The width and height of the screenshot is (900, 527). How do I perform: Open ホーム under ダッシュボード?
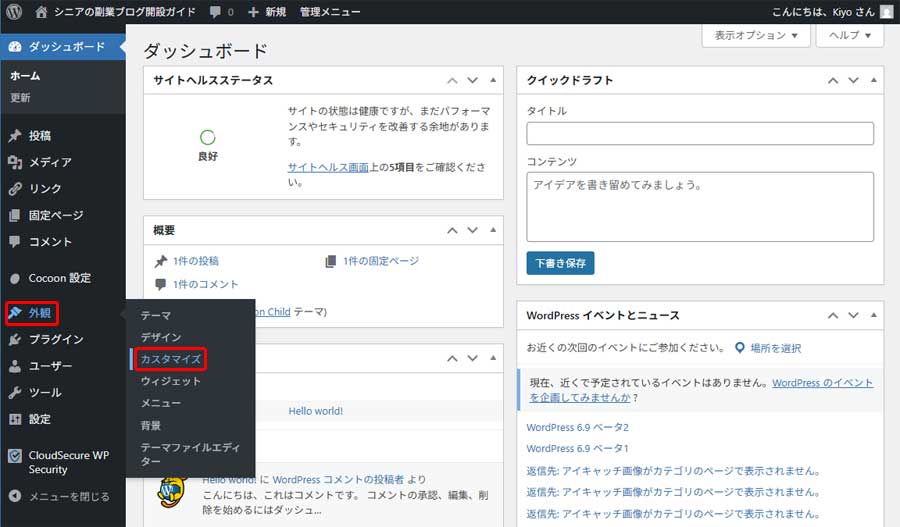pyautogui.click(x=25, y=76)
